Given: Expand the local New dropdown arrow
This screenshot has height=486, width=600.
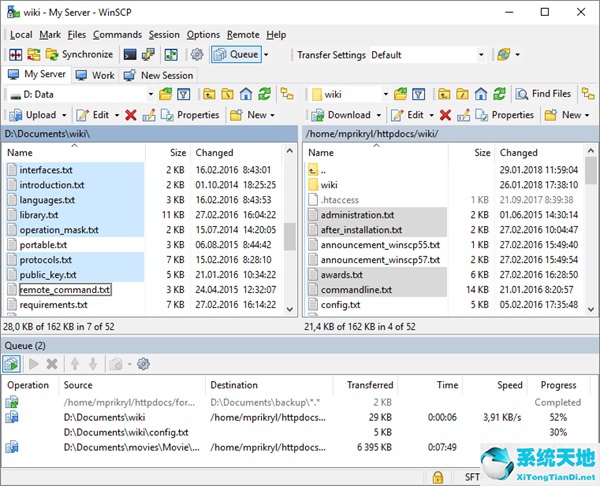Looking at the screenshot, I should pyautogui.click(x=272, y=115).
